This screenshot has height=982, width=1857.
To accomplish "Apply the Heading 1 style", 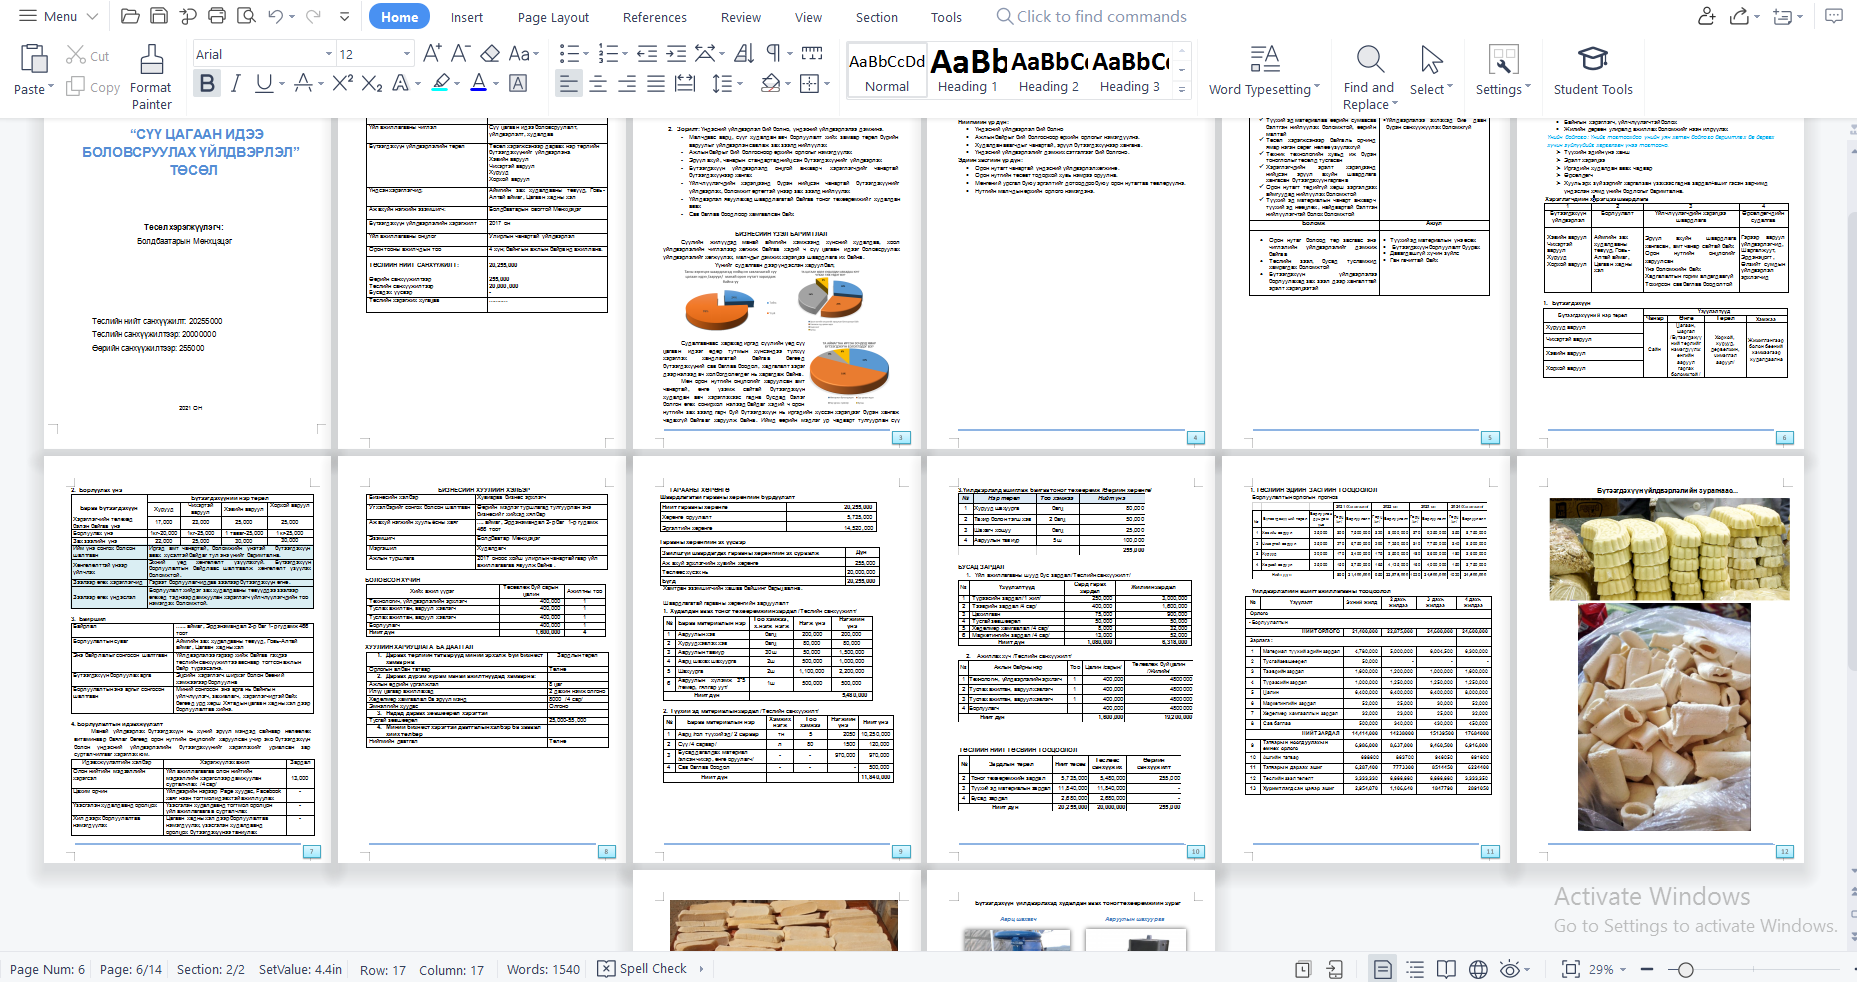I will point(967,70).
